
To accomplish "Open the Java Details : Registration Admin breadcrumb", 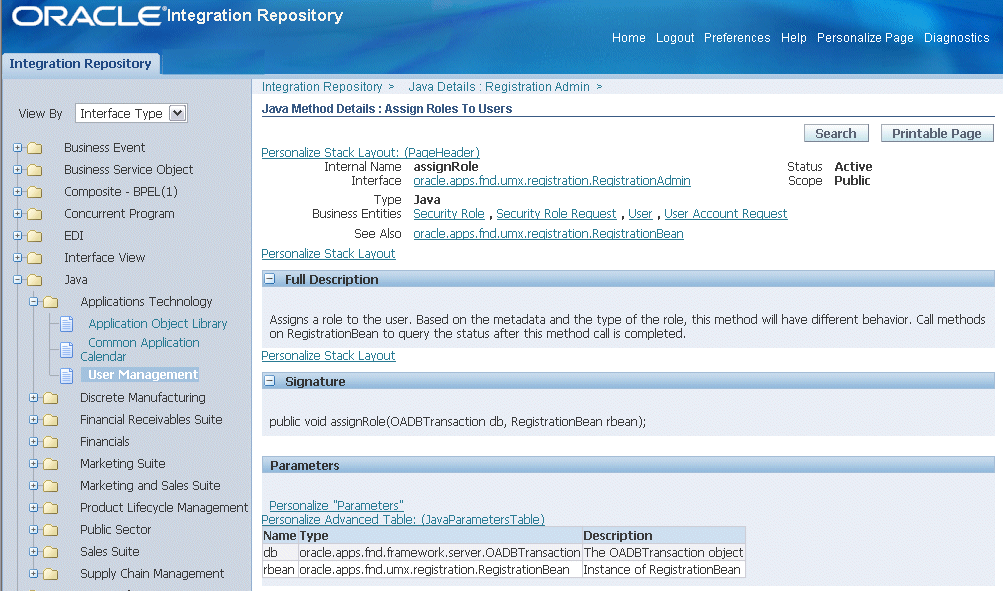I will point(499,87).
